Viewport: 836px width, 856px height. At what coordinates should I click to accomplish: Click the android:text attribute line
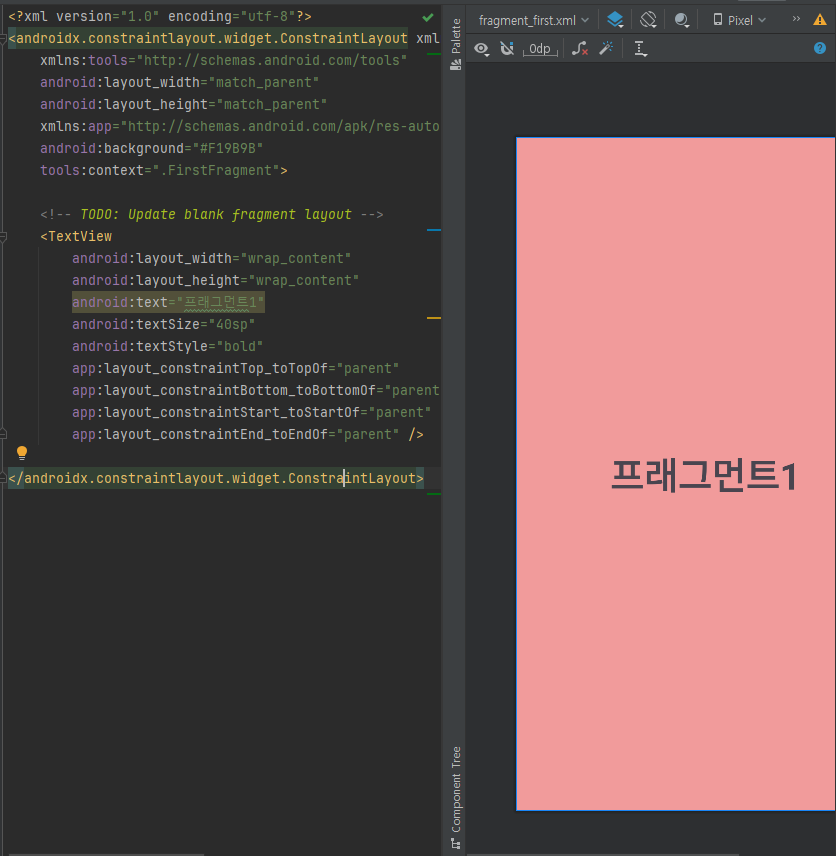pos(168,302)
